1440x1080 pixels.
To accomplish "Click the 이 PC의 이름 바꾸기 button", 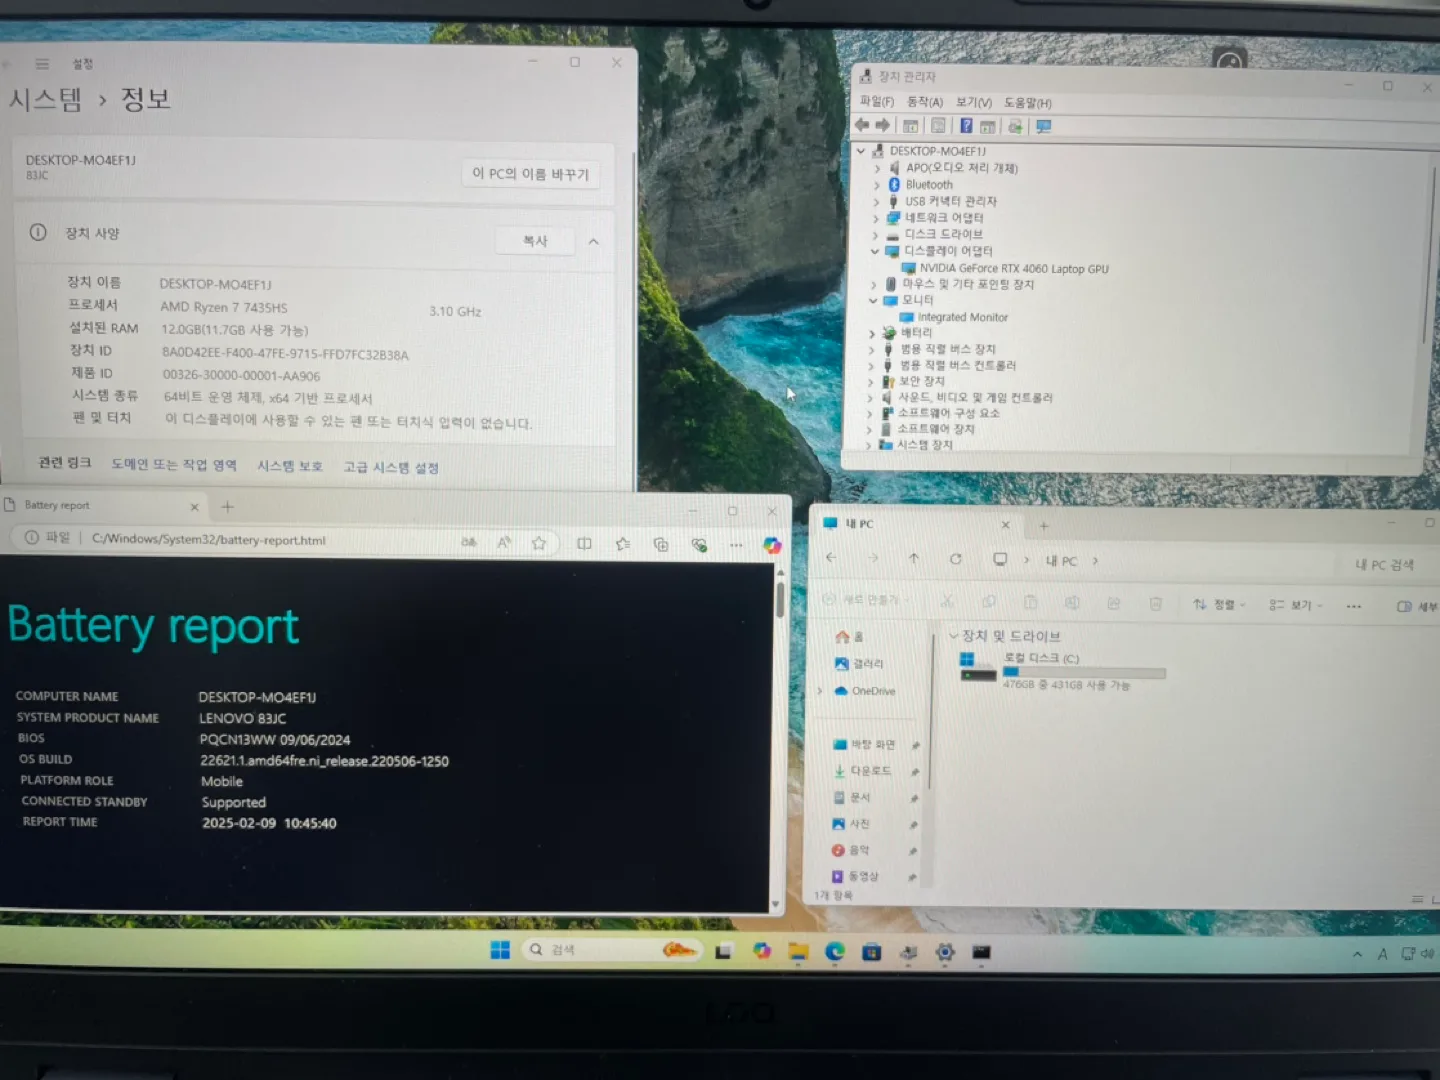I will (531, 174).
